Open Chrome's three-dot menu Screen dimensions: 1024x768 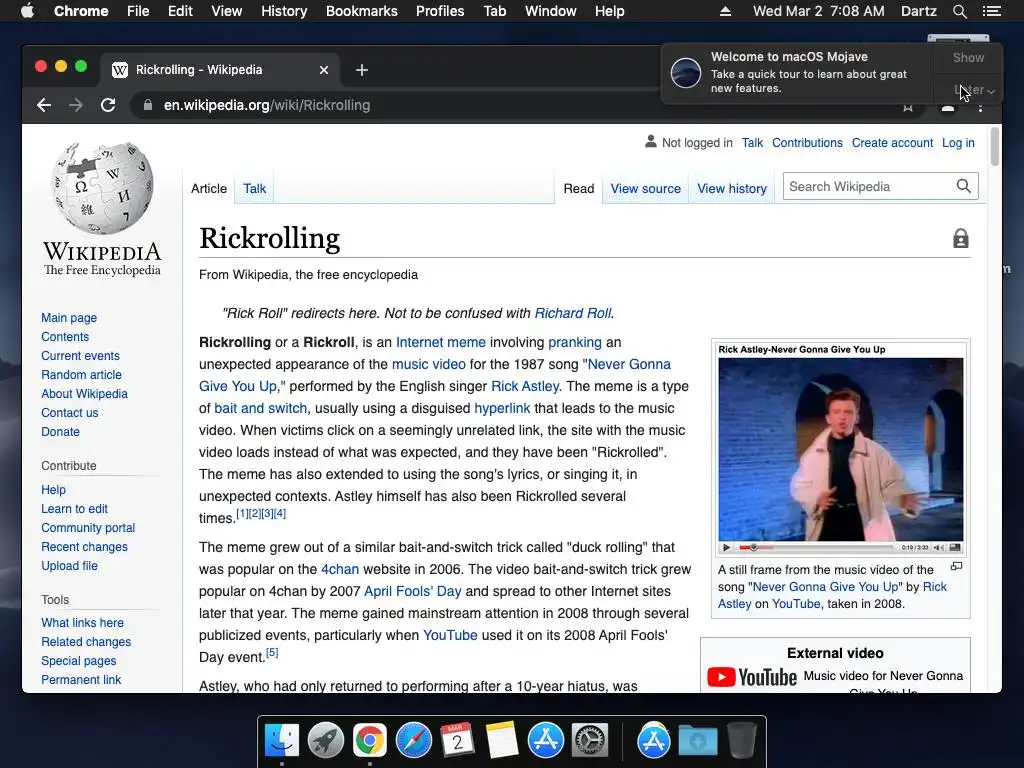point(980,108)
